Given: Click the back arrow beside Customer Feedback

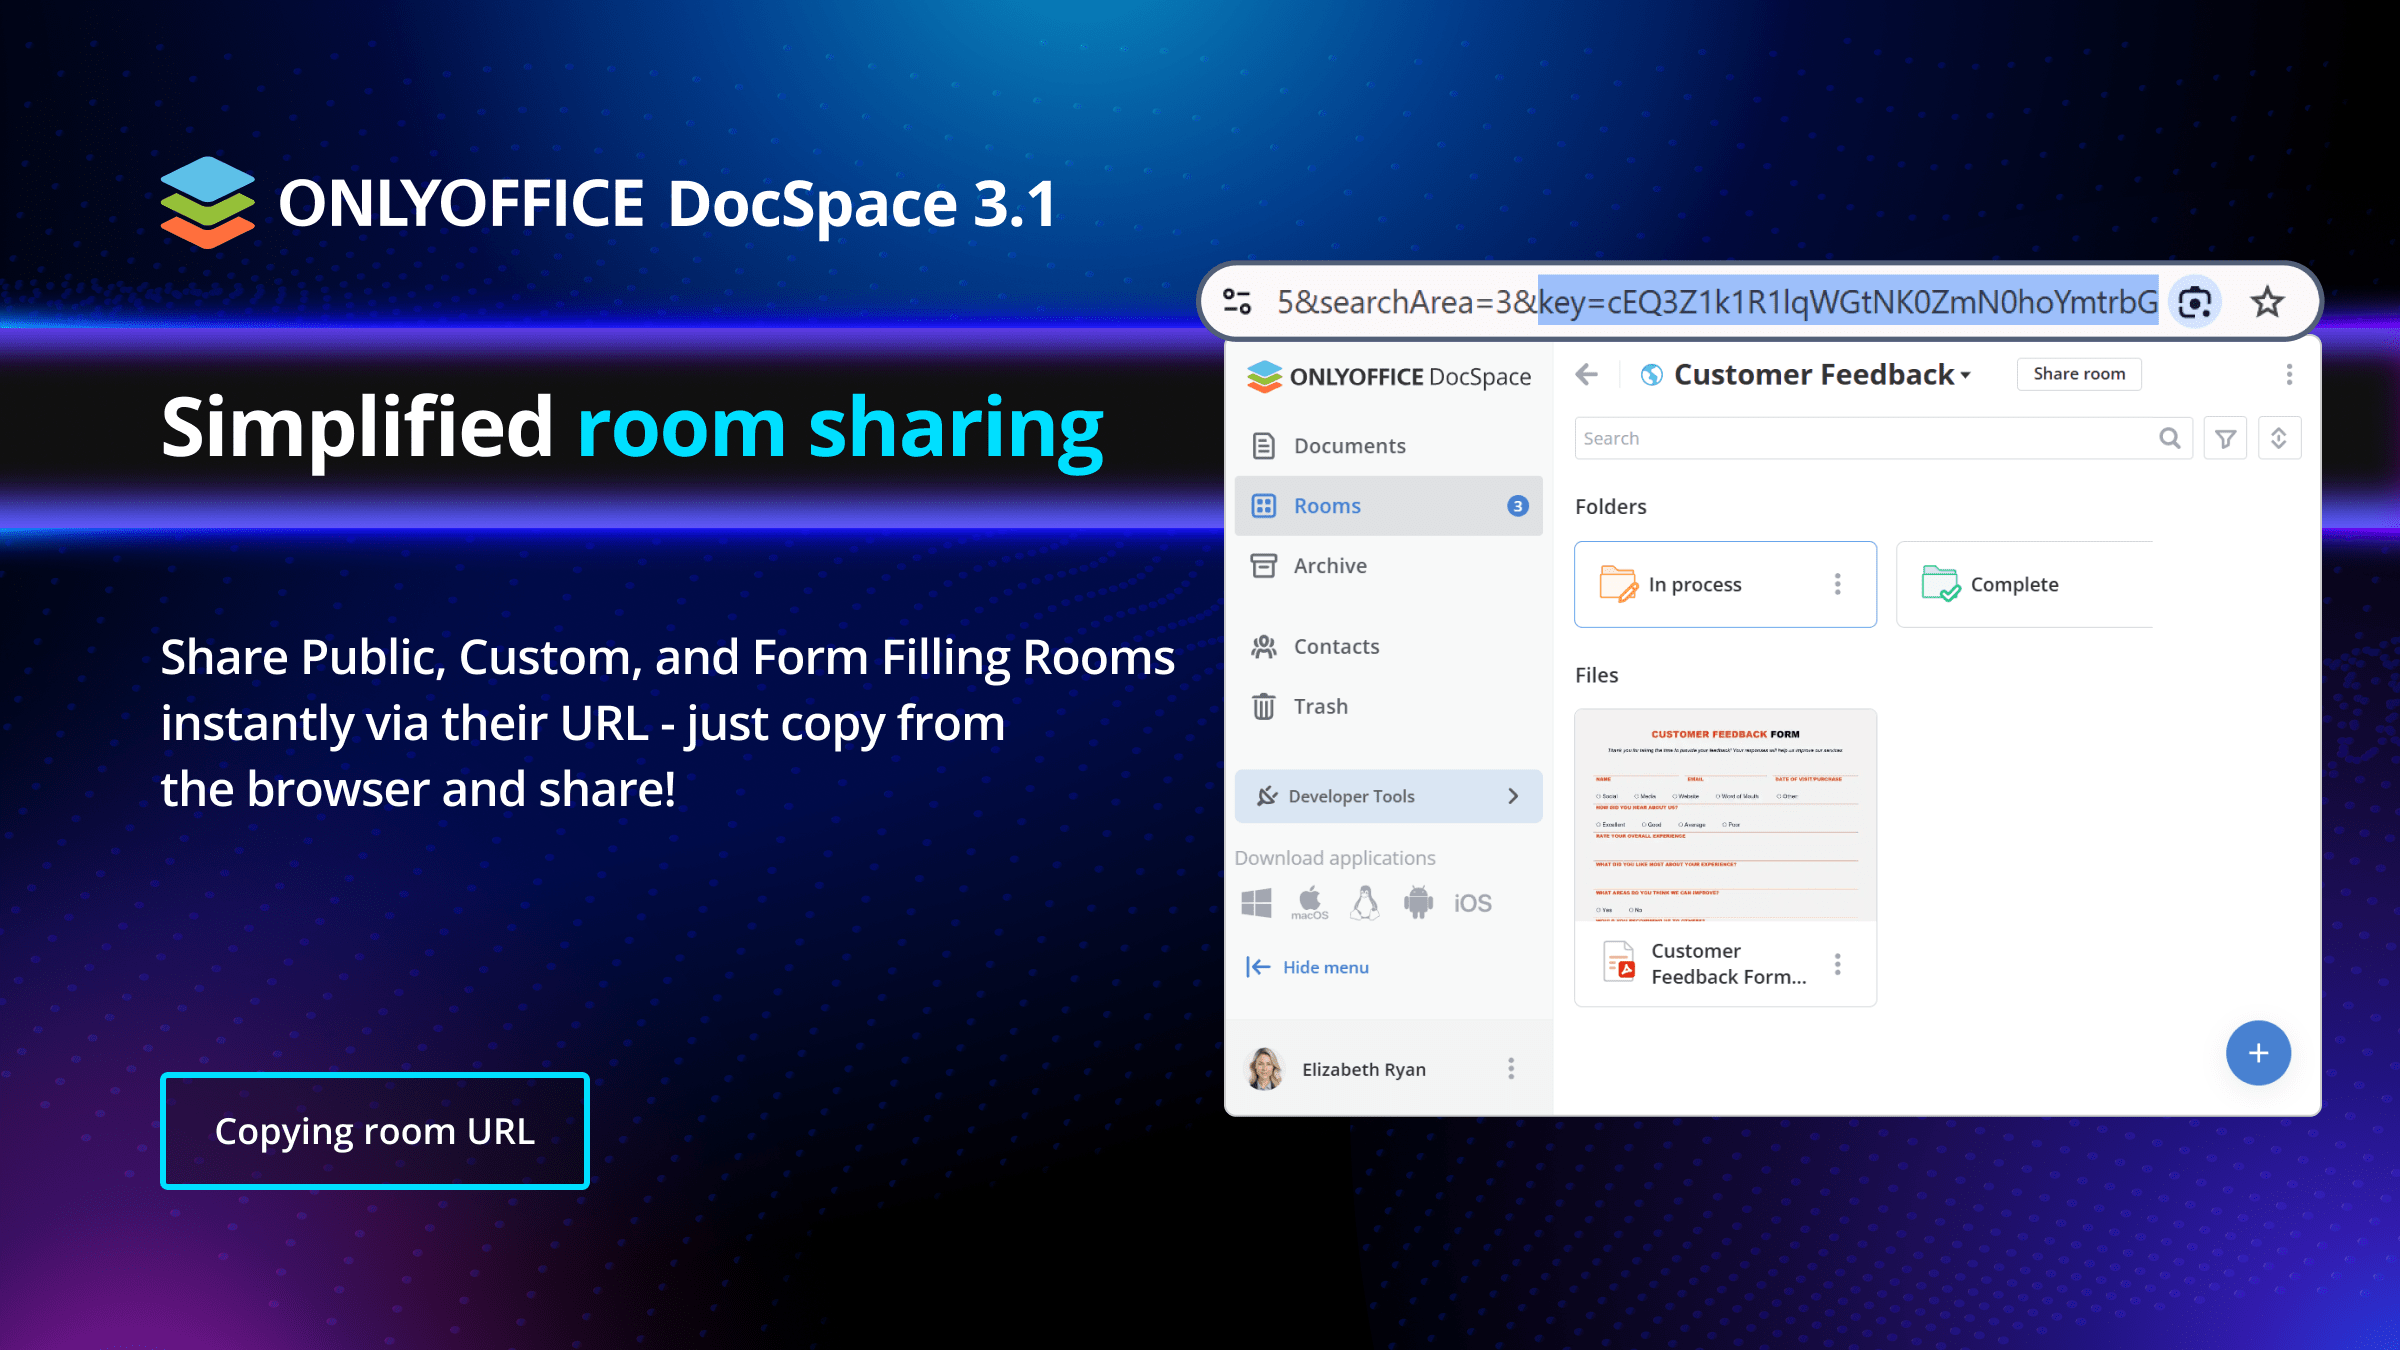Looking at the screenshot, I should pos(1587,375).
